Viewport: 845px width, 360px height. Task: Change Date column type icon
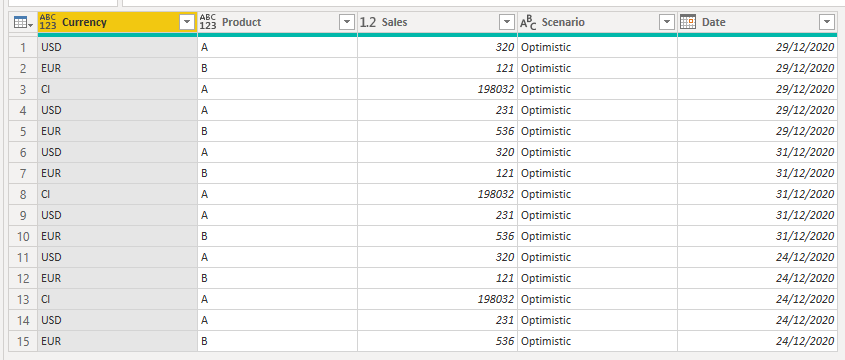coord(688,22)
